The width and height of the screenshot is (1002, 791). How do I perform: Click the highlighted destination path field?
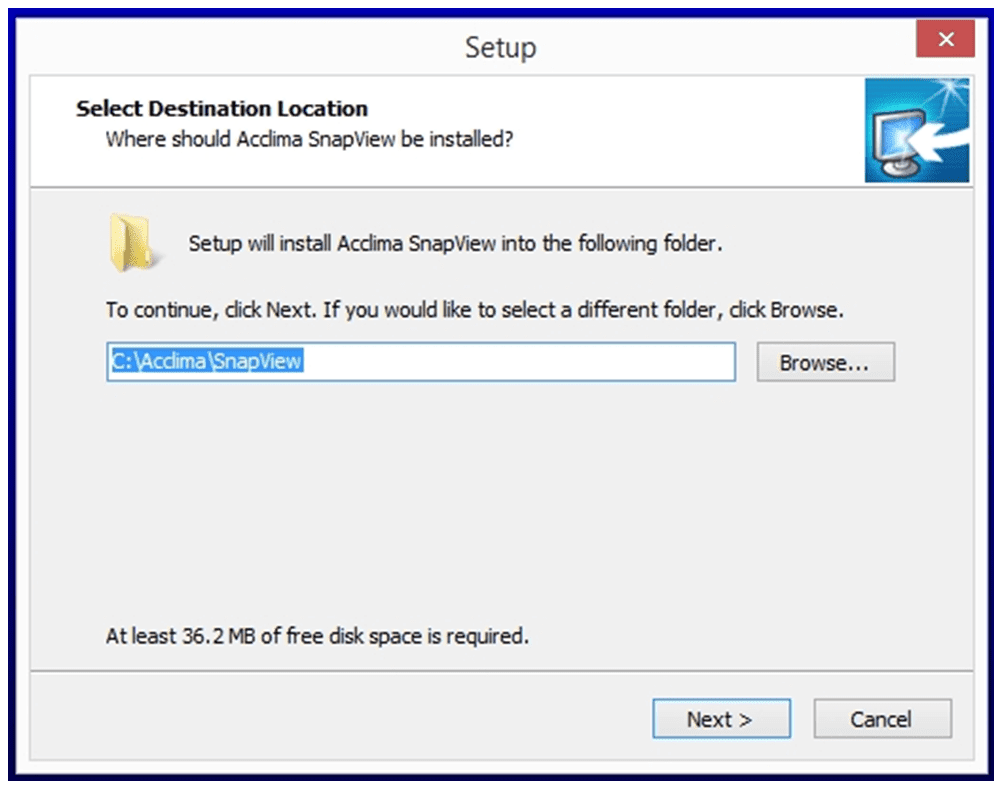click(422, 362)
